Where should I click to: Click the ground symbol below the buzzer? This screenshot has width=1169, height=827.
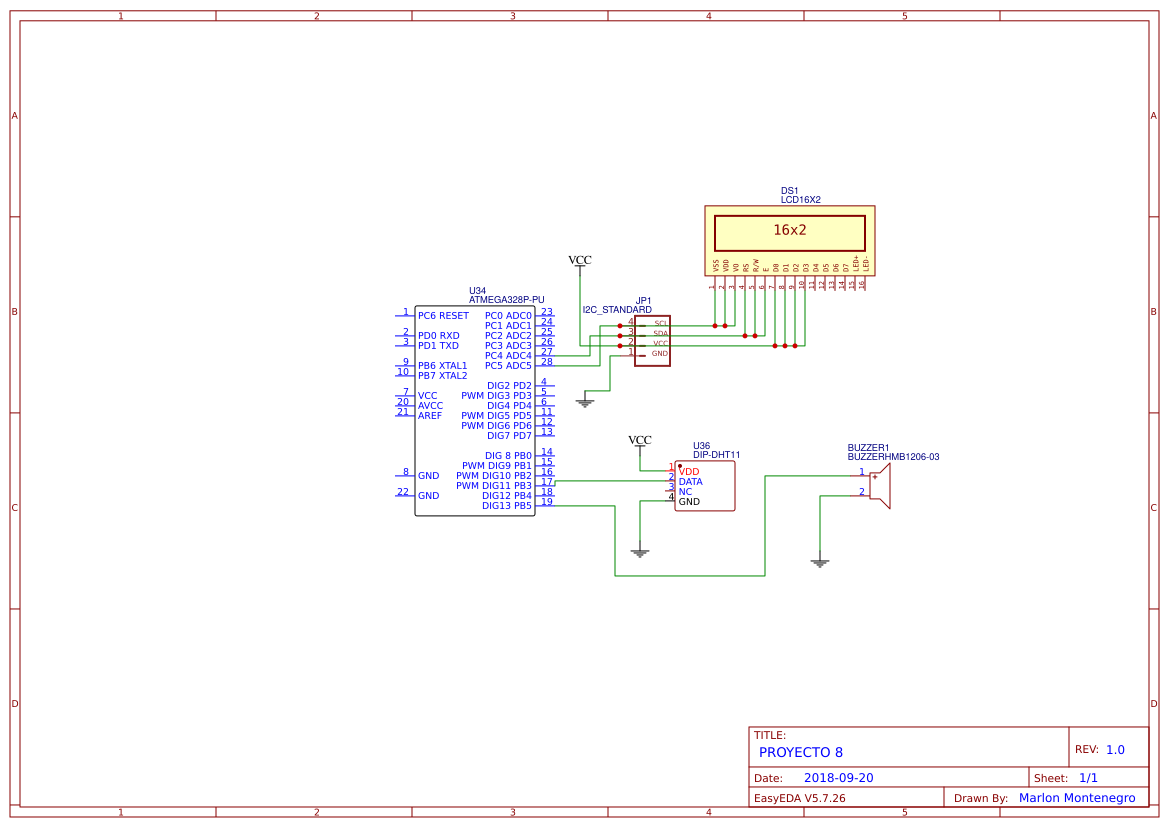[x=820, y=562]
